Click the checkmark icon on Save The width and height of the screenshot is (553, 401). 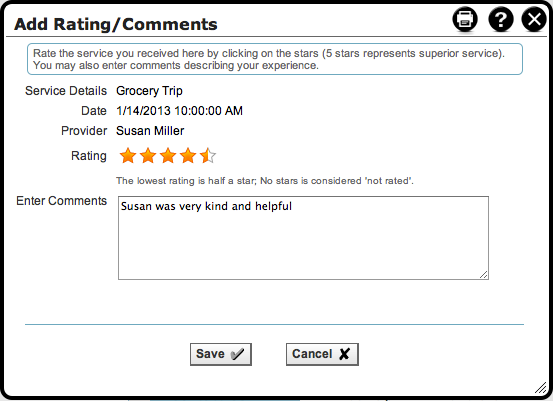(237, 354)
